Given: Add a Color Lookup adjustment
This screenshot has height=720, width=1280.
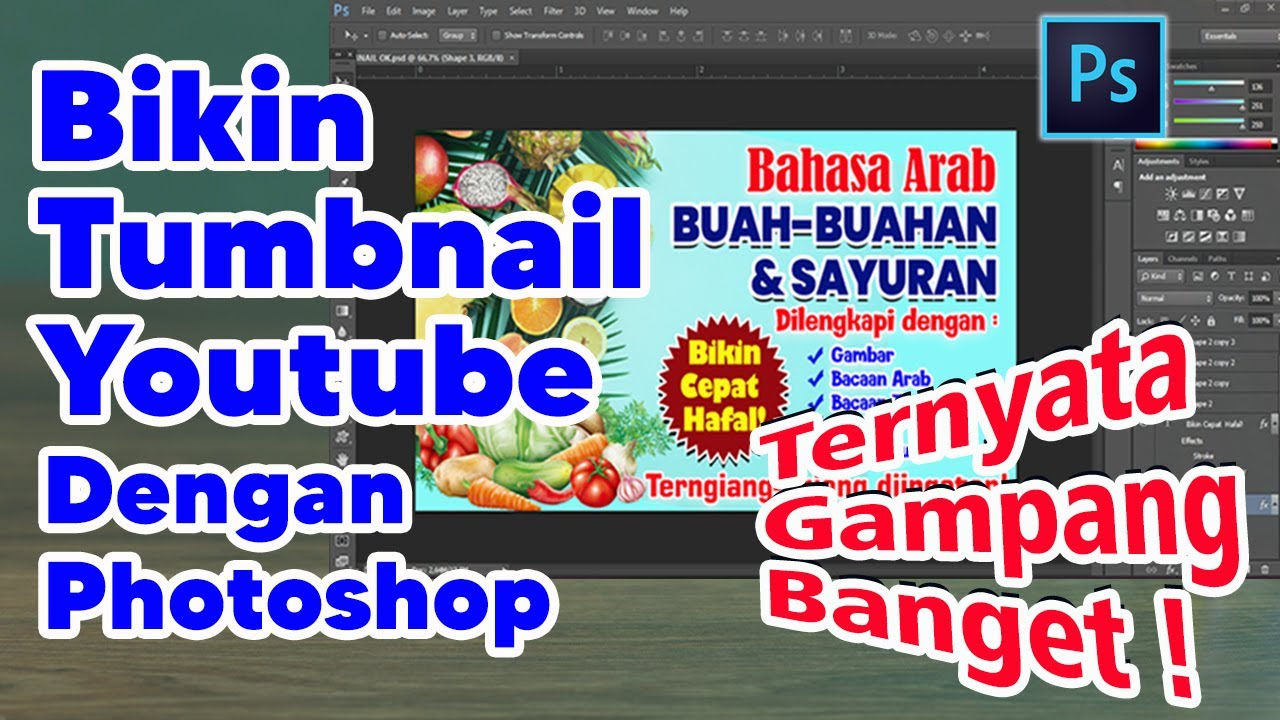Looking at the screenshot, I should (1247, 215).
